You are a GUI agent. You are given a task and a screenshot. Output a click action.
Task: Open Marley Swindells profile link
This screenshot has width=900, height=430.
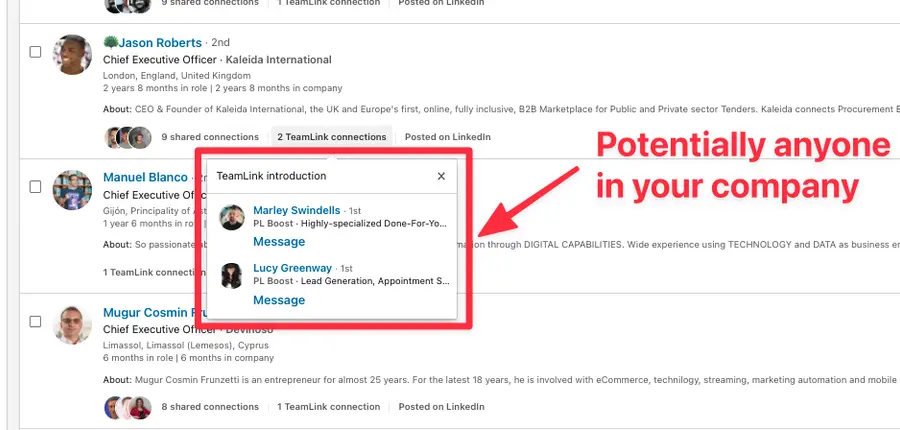[297, 210]
